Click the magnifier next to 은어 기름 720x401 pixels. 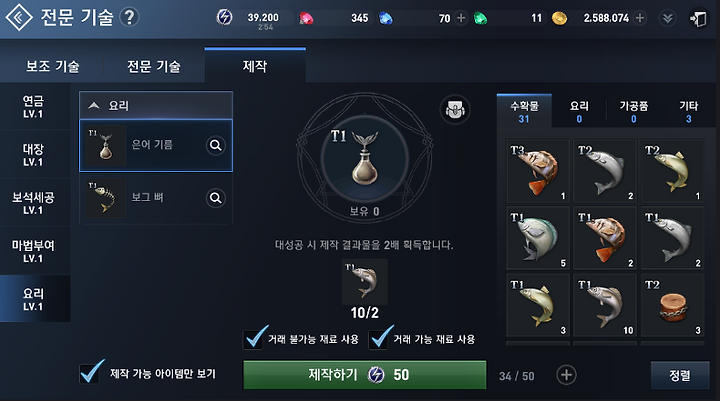215,146
